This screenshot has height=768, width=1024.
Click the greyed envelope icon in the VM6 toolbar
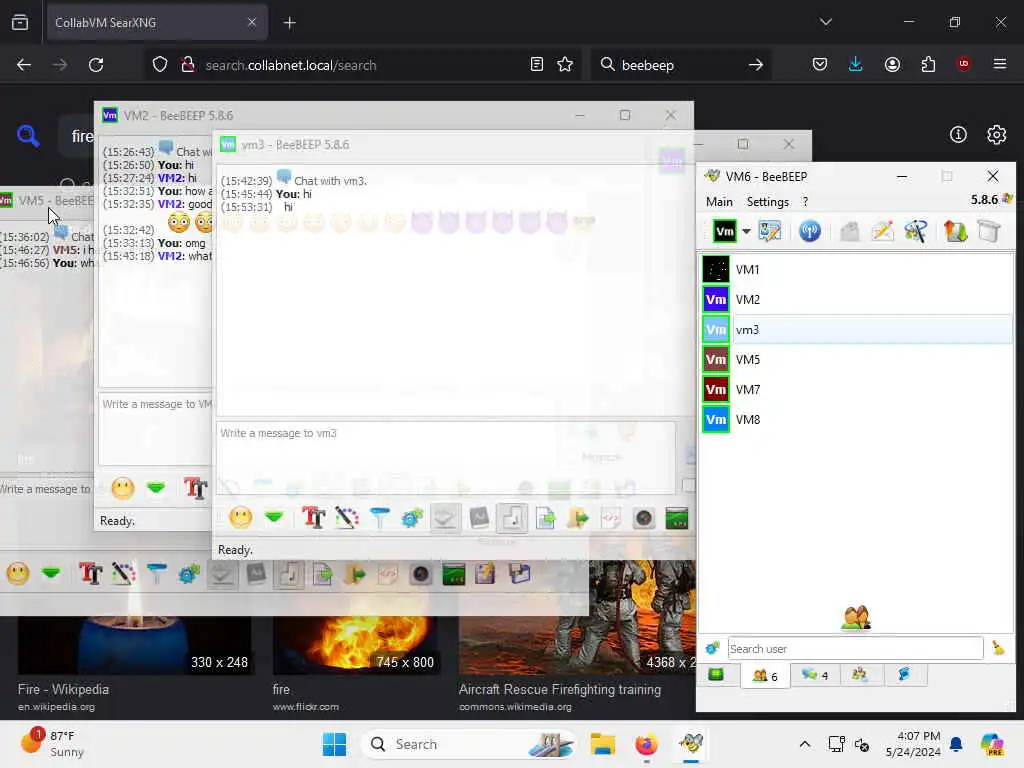[849, 231]
